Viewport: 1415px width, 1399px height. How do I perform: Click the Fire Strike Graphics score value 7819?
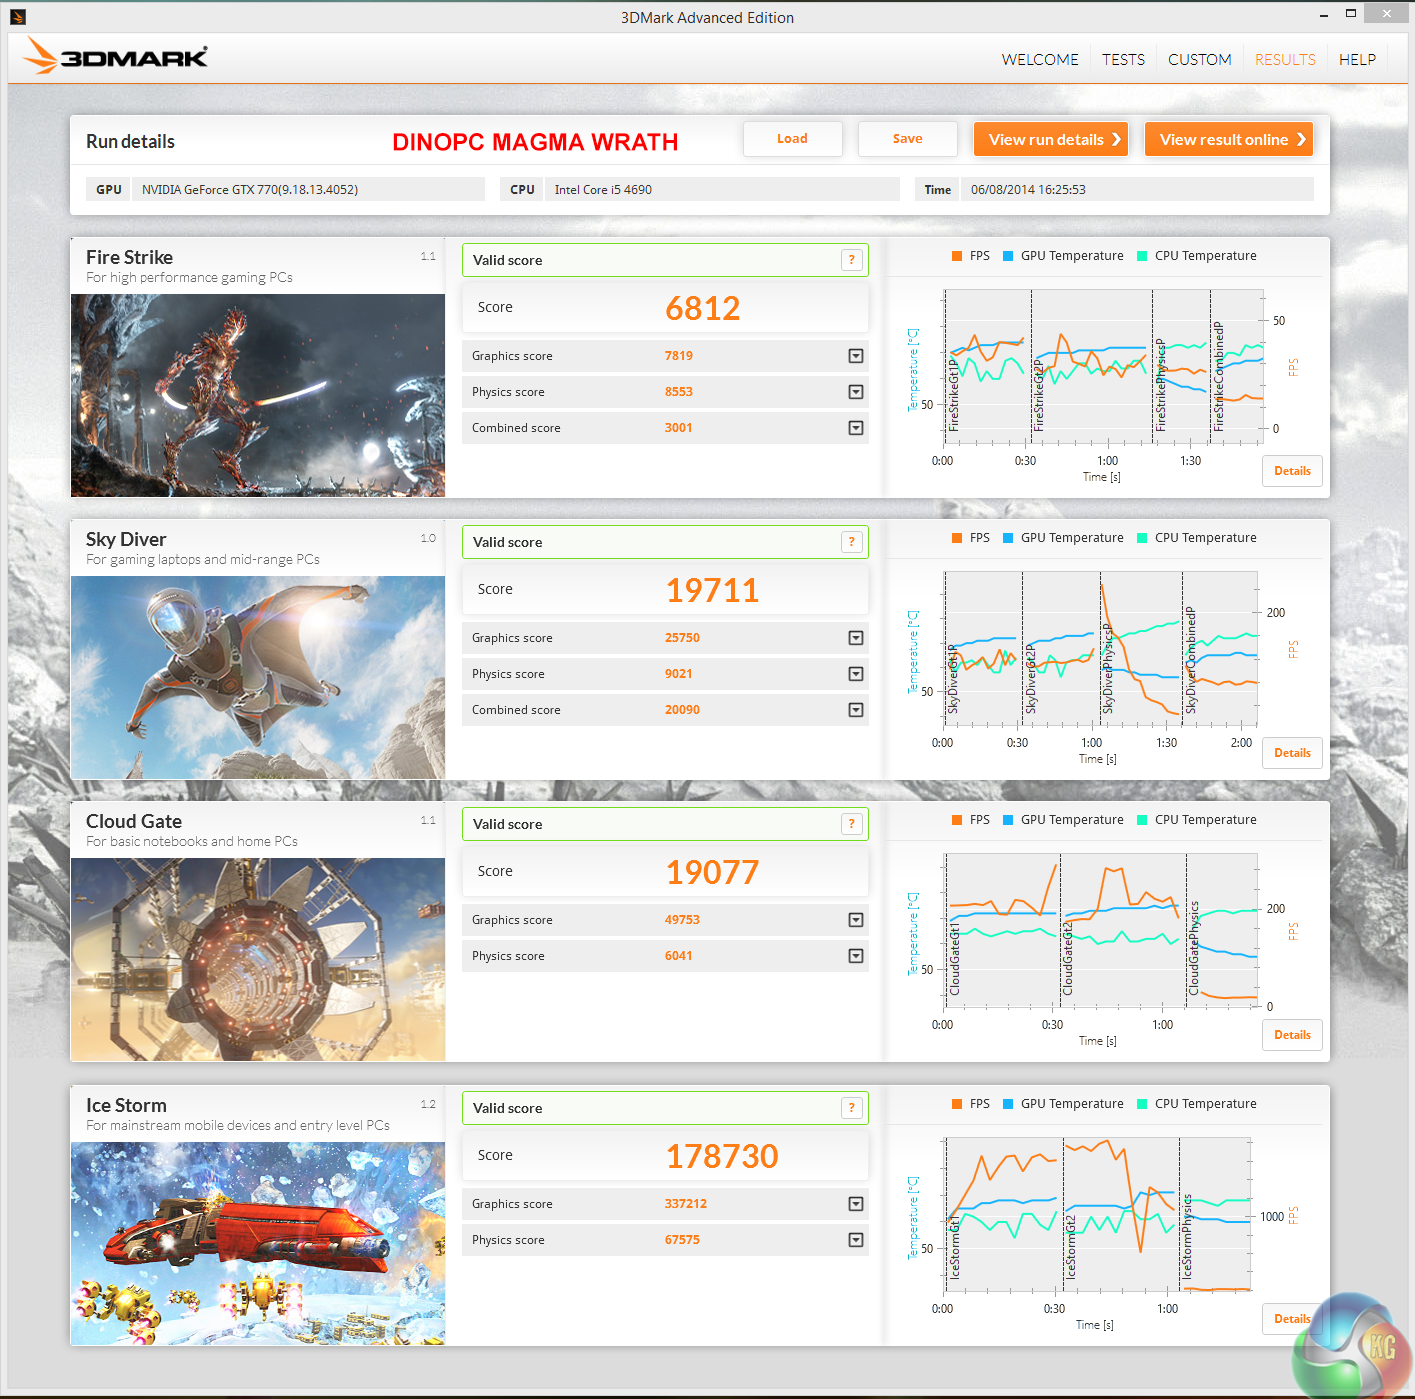pos(679,356)
